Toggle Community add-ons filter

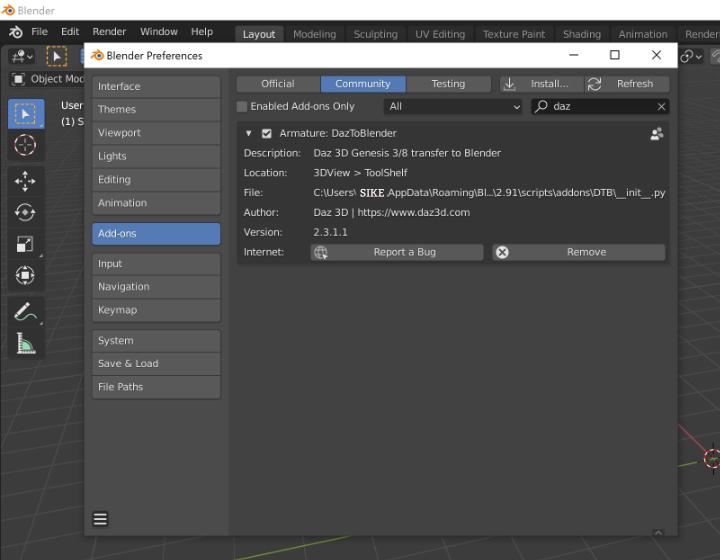(x=363, y=84)
